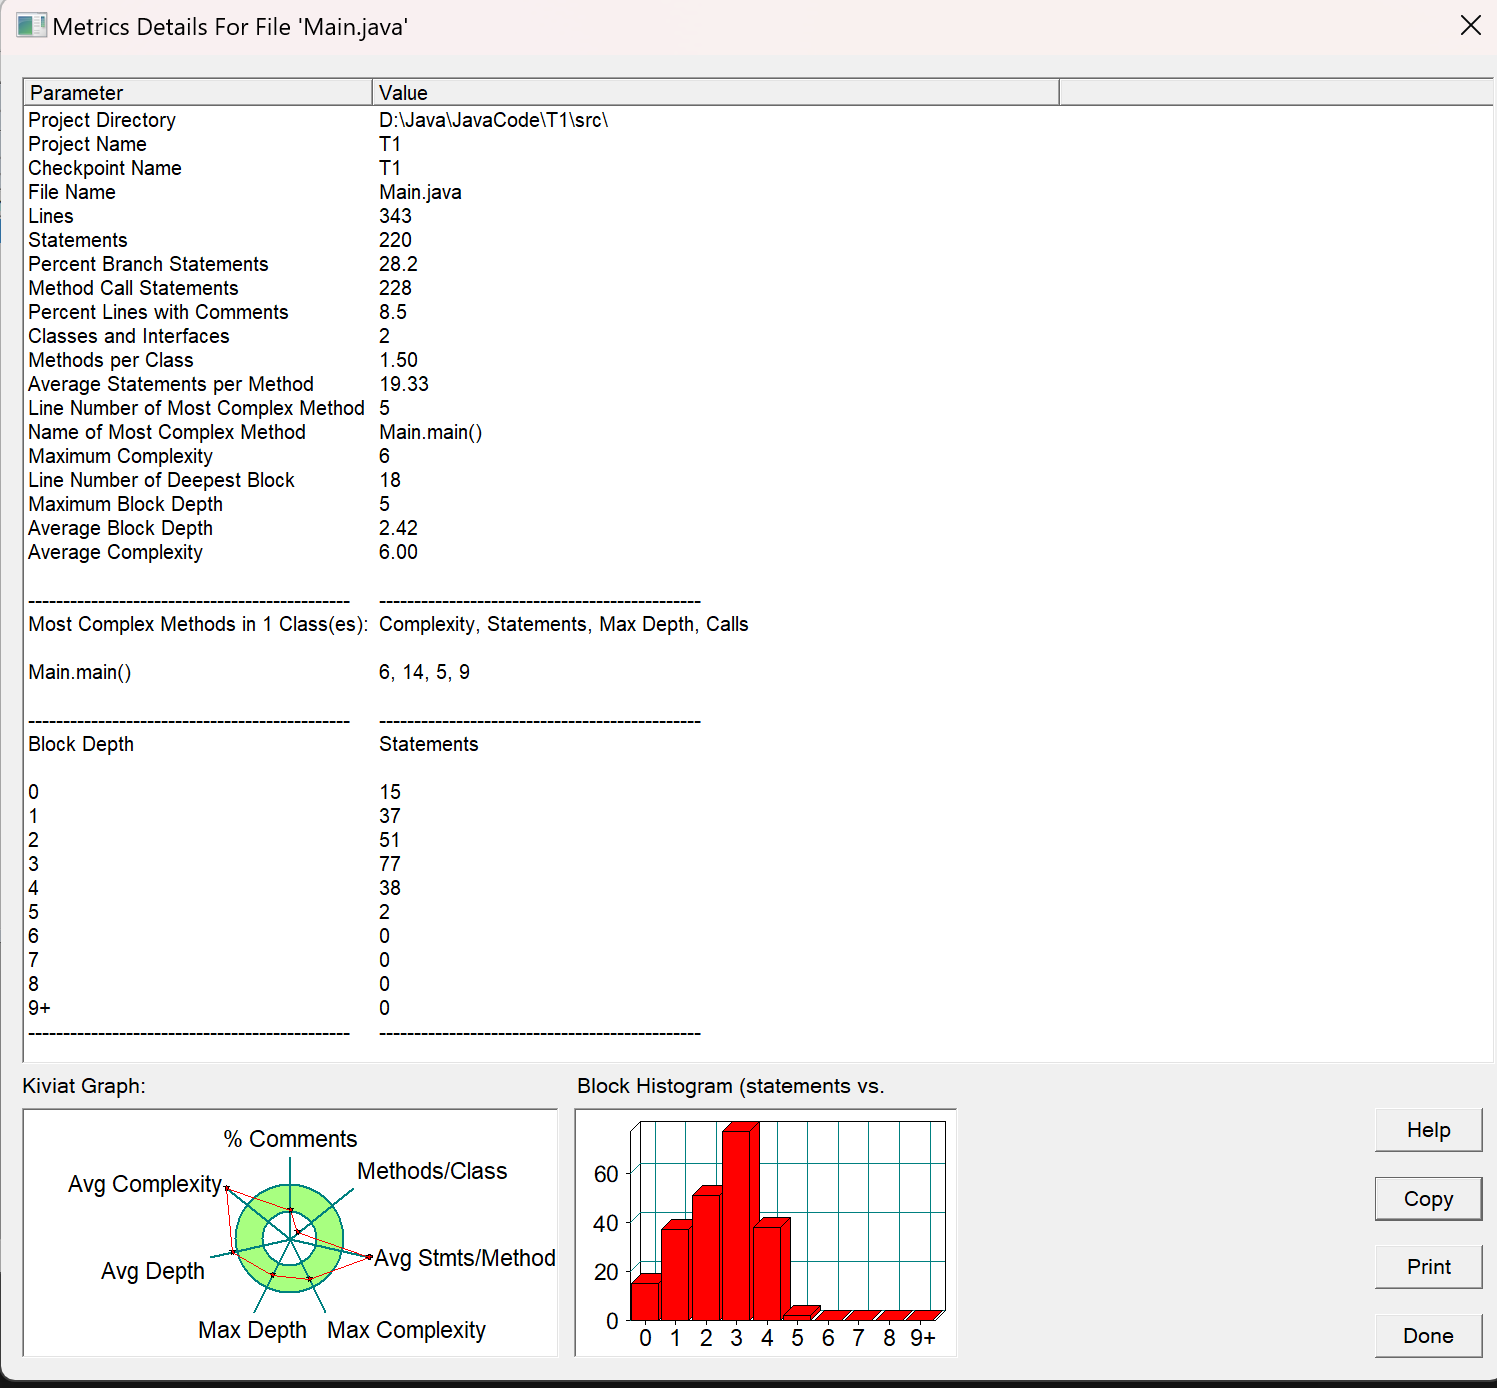Click statements count 38 for depth 4
Screen dimensions: 1497x1388
click(x=390, y=888)
